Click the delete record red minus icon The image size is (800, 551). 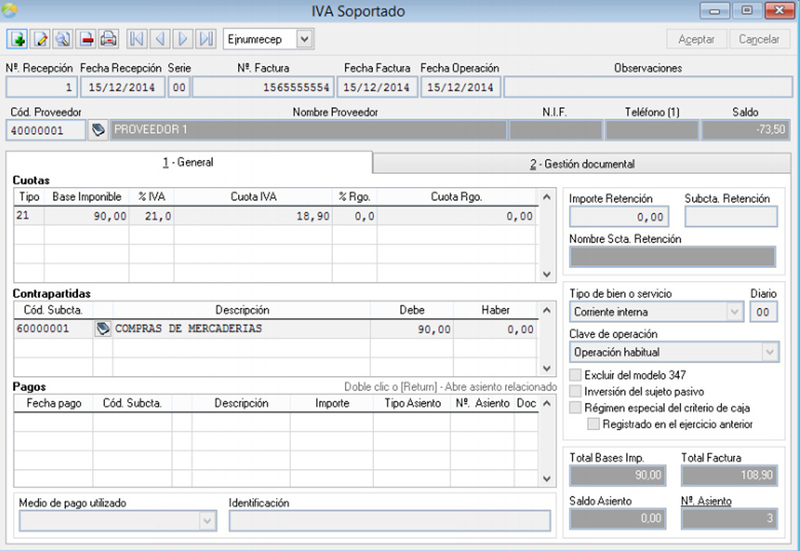tap(86, 39)
